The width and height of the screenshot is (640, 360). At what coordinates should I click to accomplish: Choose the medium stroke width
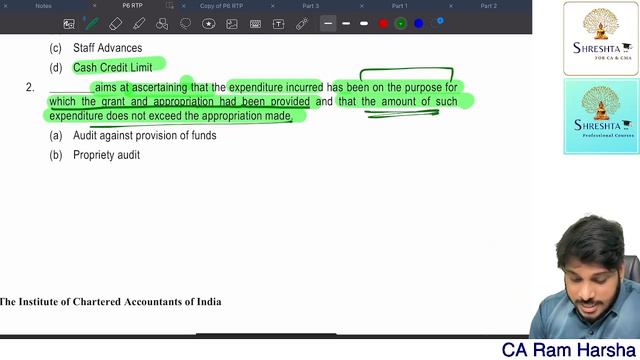346,24
